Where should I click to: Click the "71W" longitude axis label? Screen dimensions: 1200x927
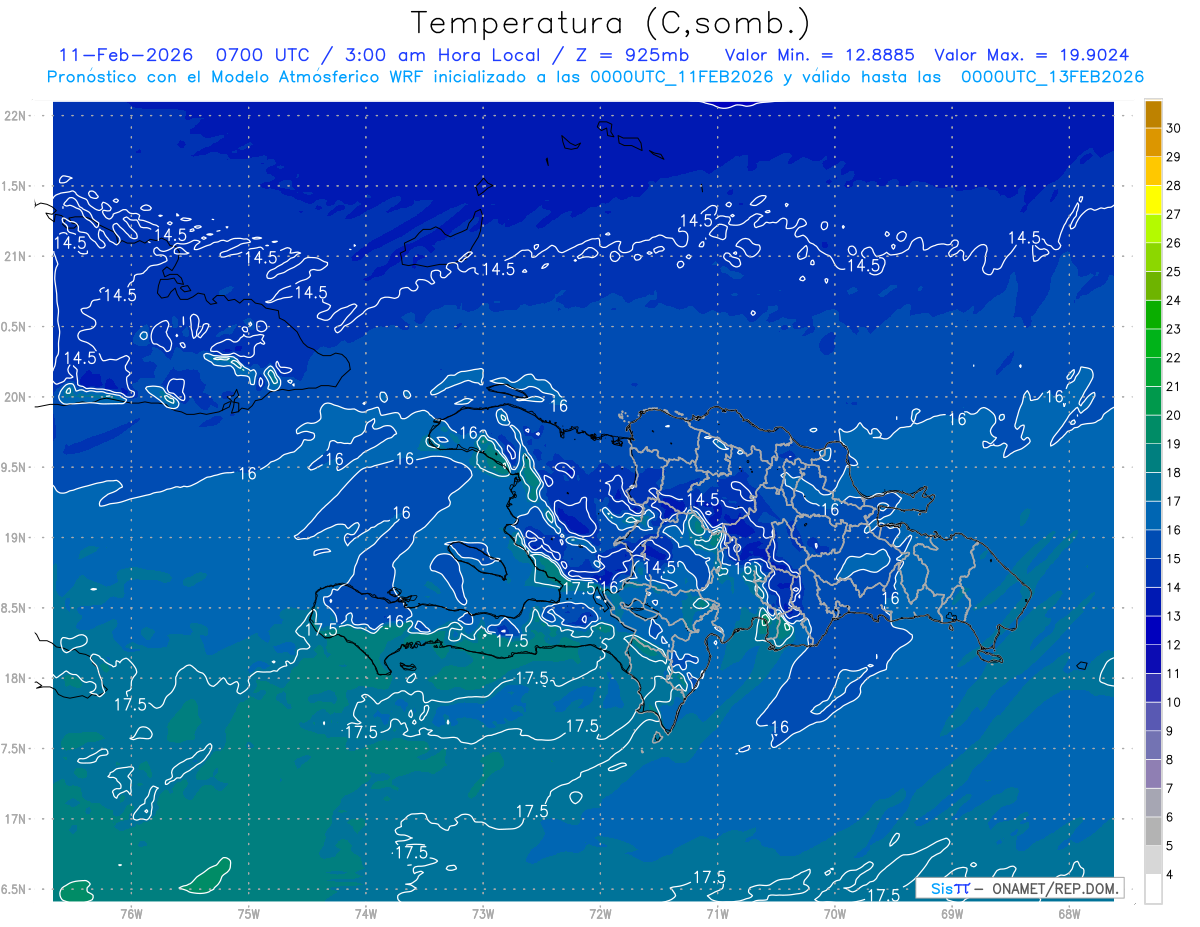[717, 914]
